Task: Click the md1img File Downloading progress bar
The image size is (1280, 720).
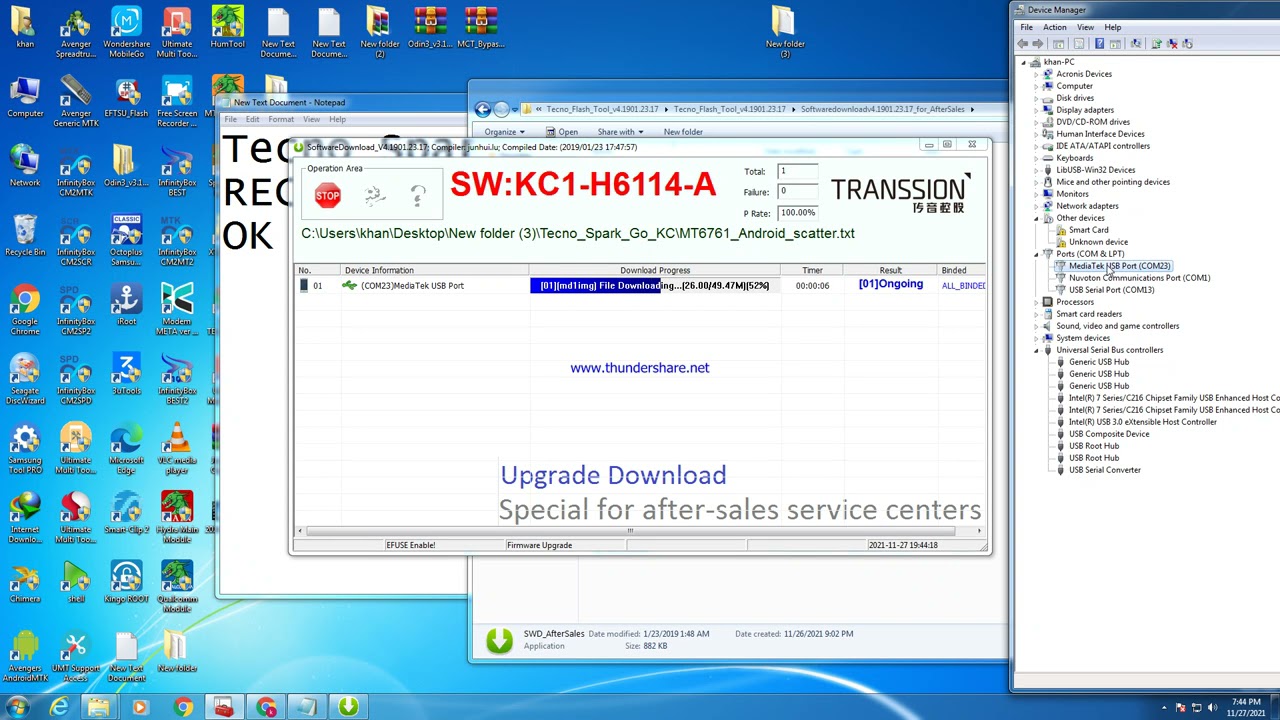Action: click(655, 286)
